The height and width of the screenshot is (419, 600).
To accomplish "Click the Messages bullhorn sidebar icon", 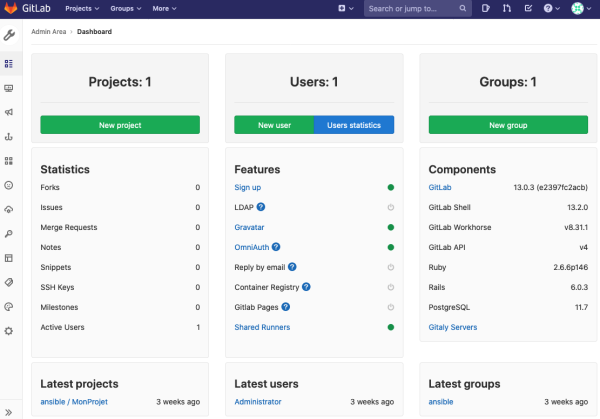I will (x=9, y=112).
